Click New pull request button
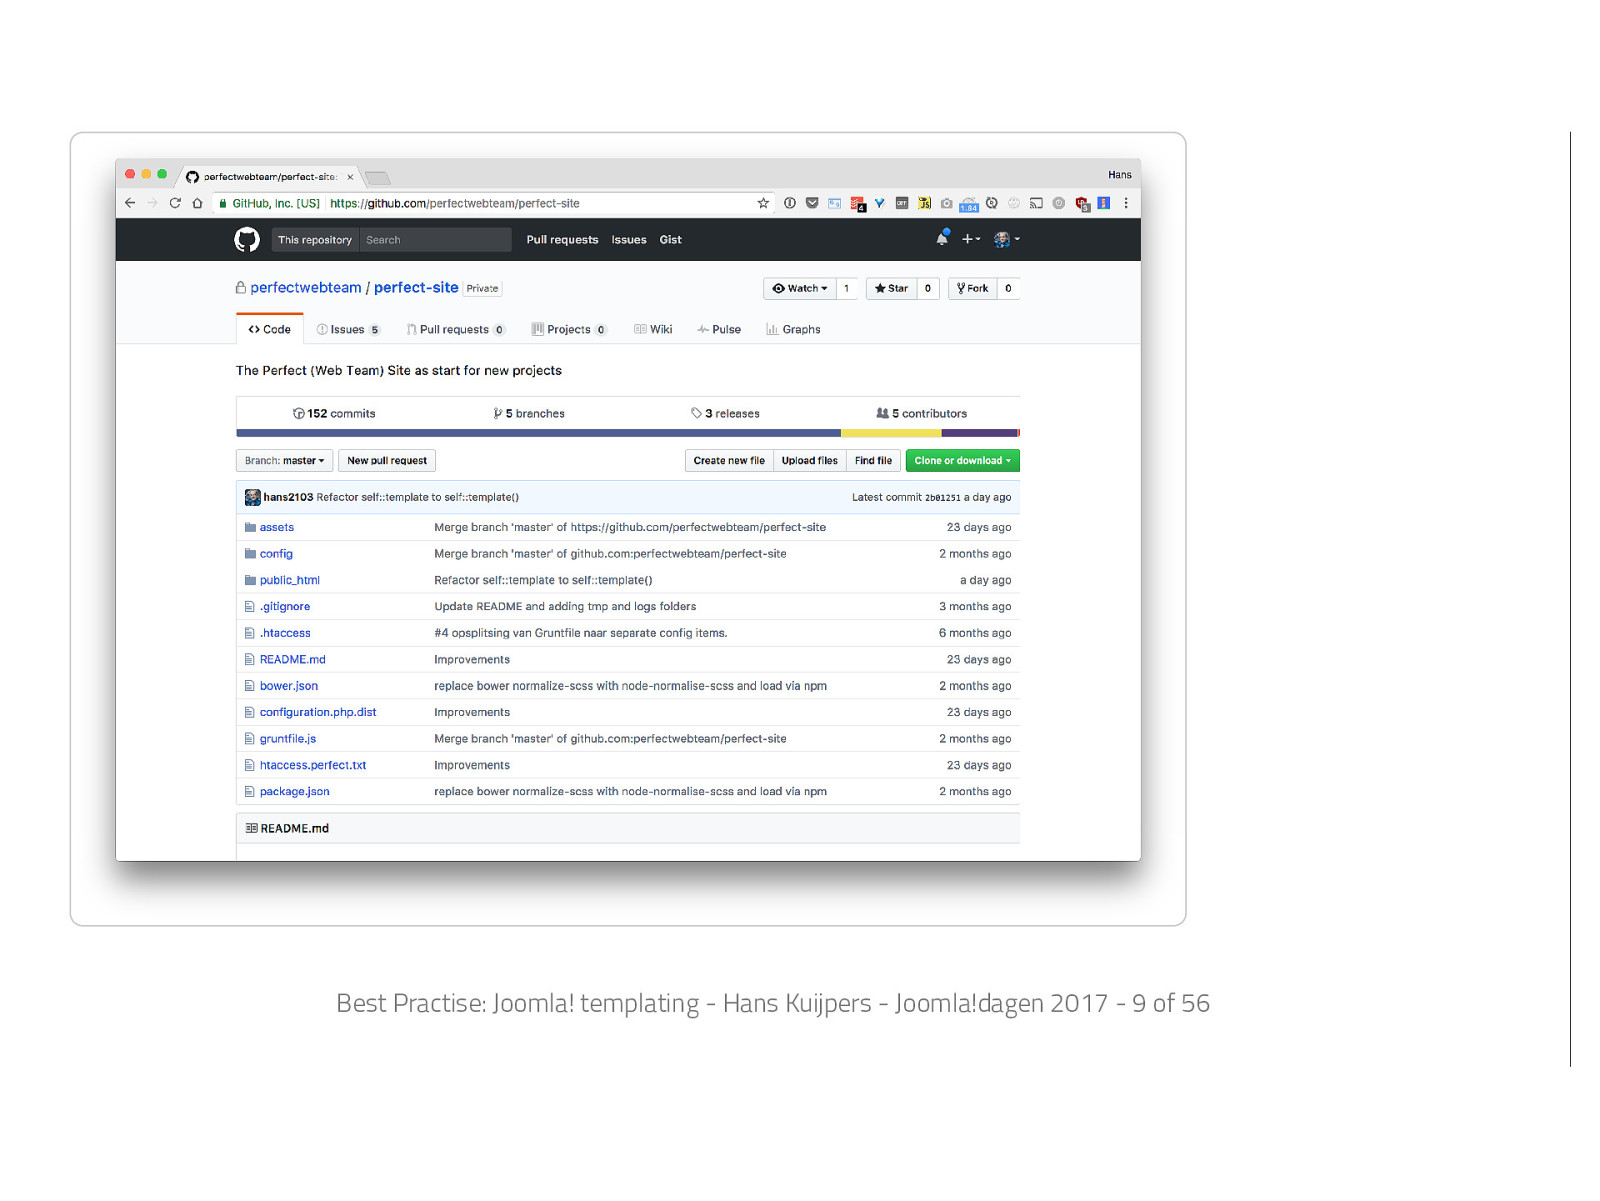 click(x=387, y=461)
